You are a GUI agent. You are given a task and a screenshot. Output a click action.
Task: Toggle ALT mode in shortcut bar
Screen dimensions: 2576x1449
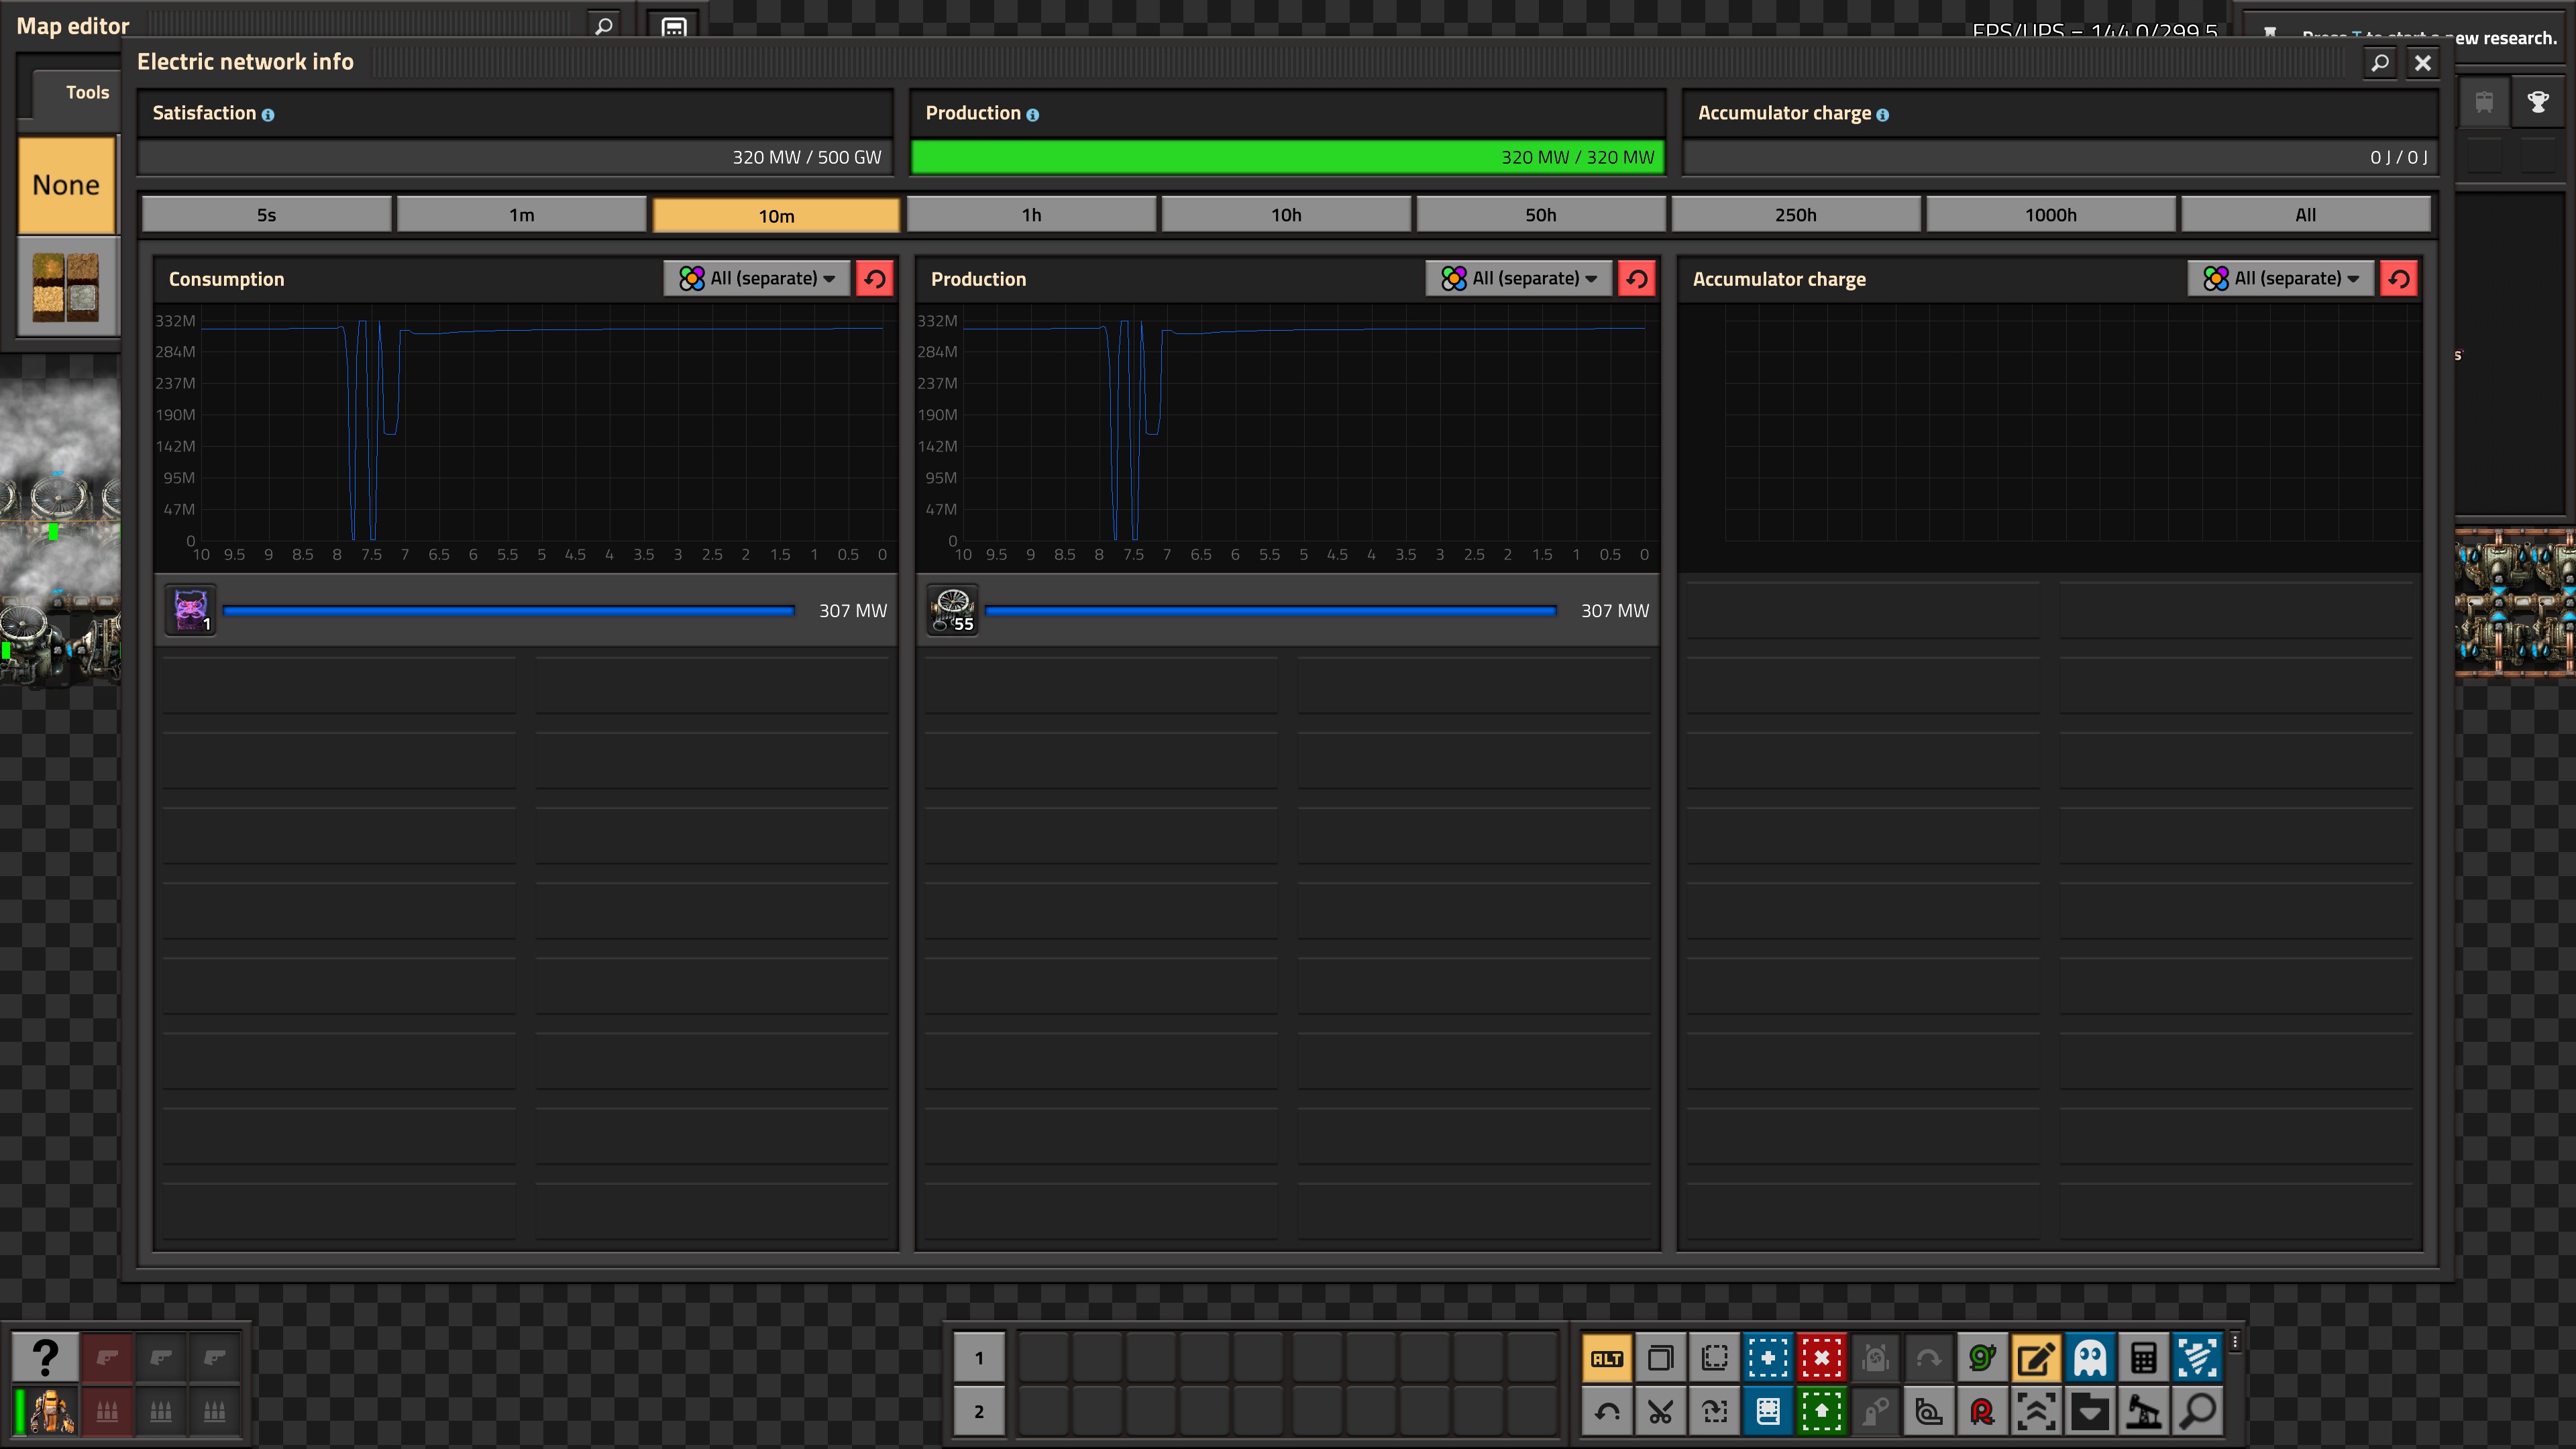point(1607,1358)
